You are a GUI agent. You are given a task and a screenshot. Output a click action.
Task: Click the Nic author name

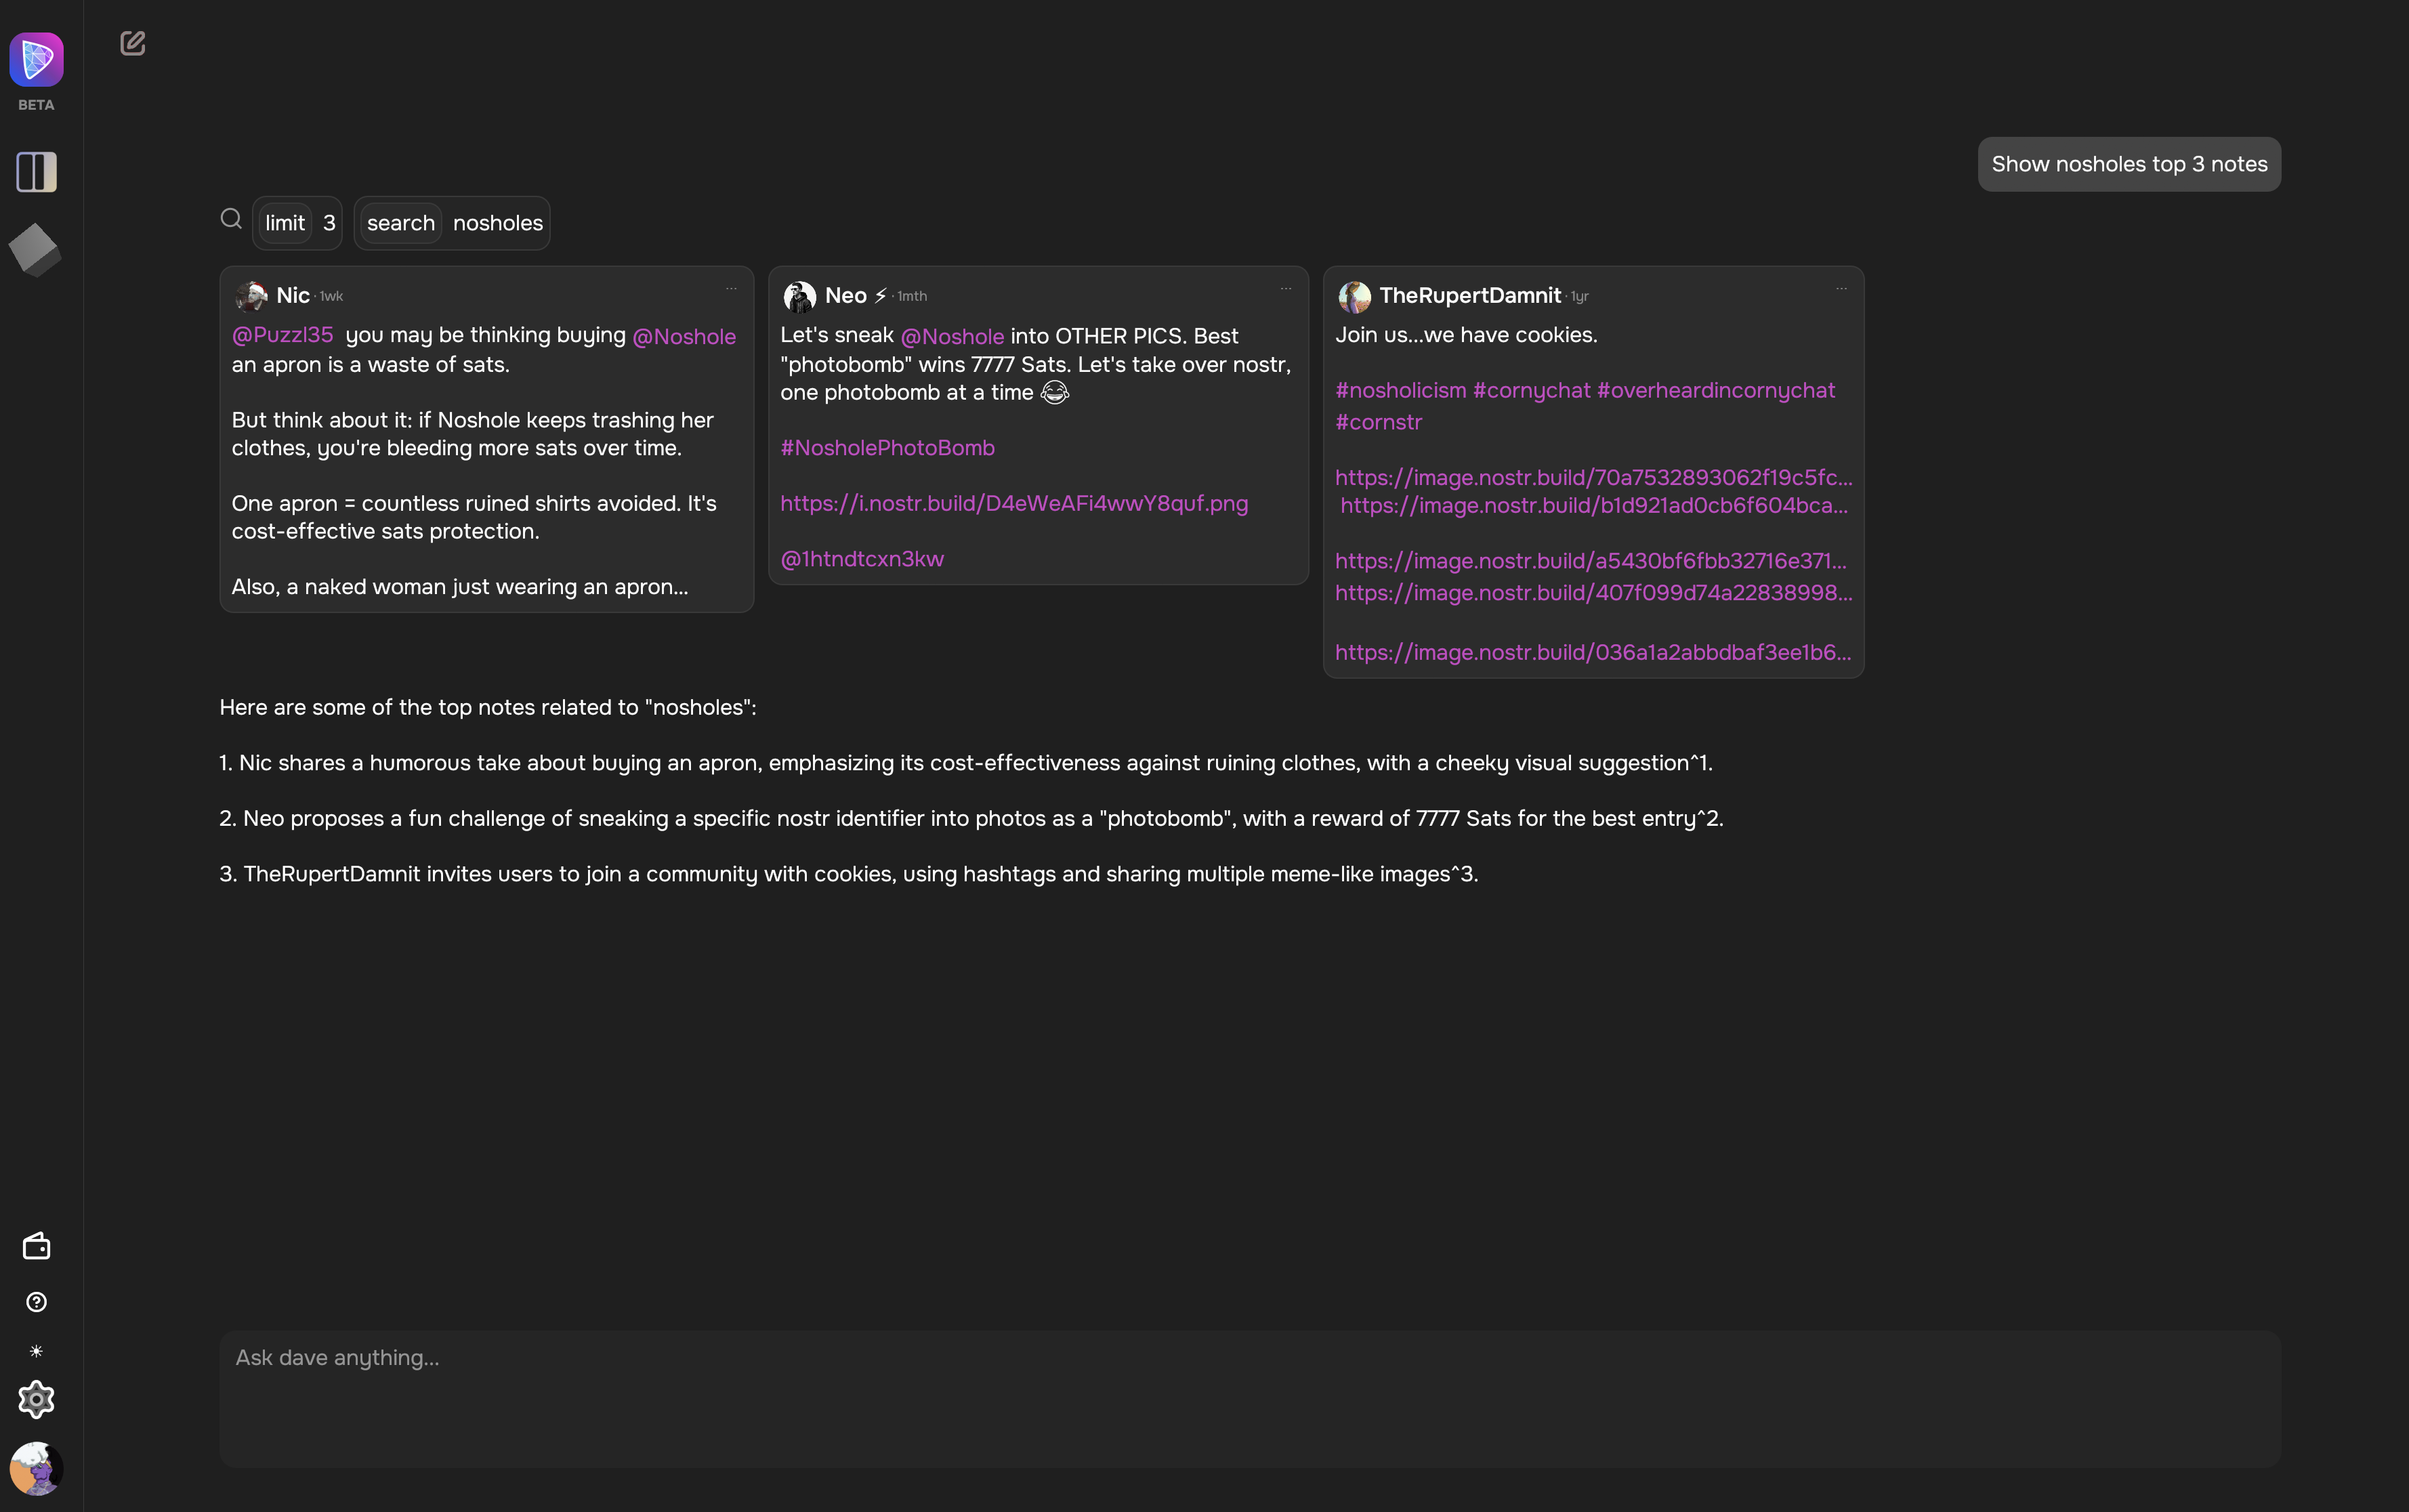(x=293, y=295)
